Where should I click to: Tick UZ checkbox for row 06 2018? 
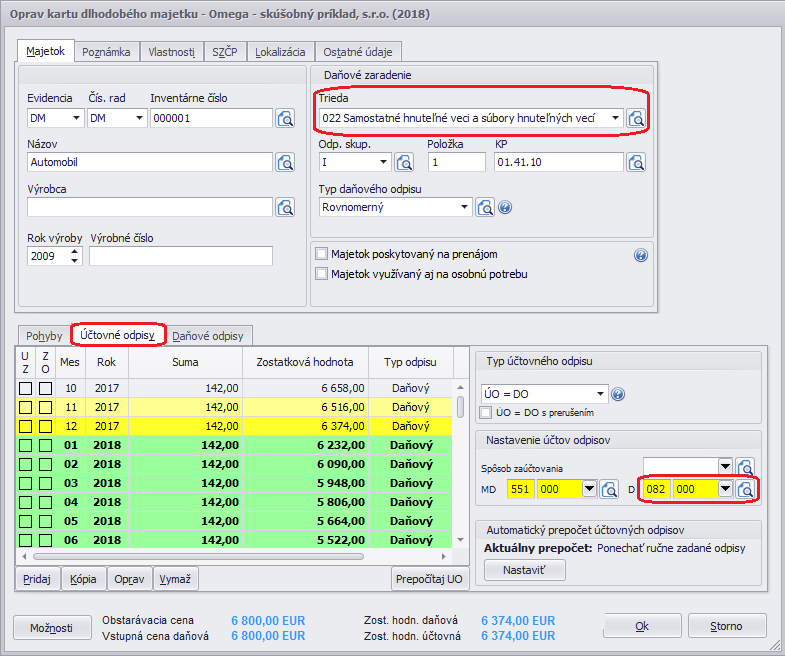pos(26,540)
